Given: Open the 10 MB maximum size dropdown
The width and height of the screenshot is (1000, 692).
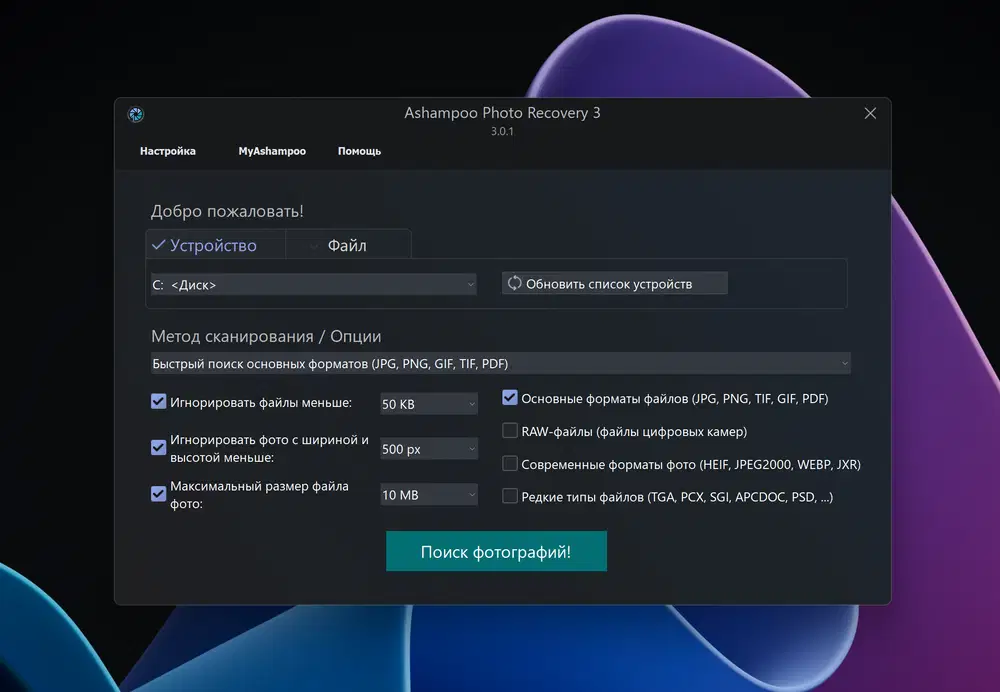Looking at the screenshot, I should point(429,495).
